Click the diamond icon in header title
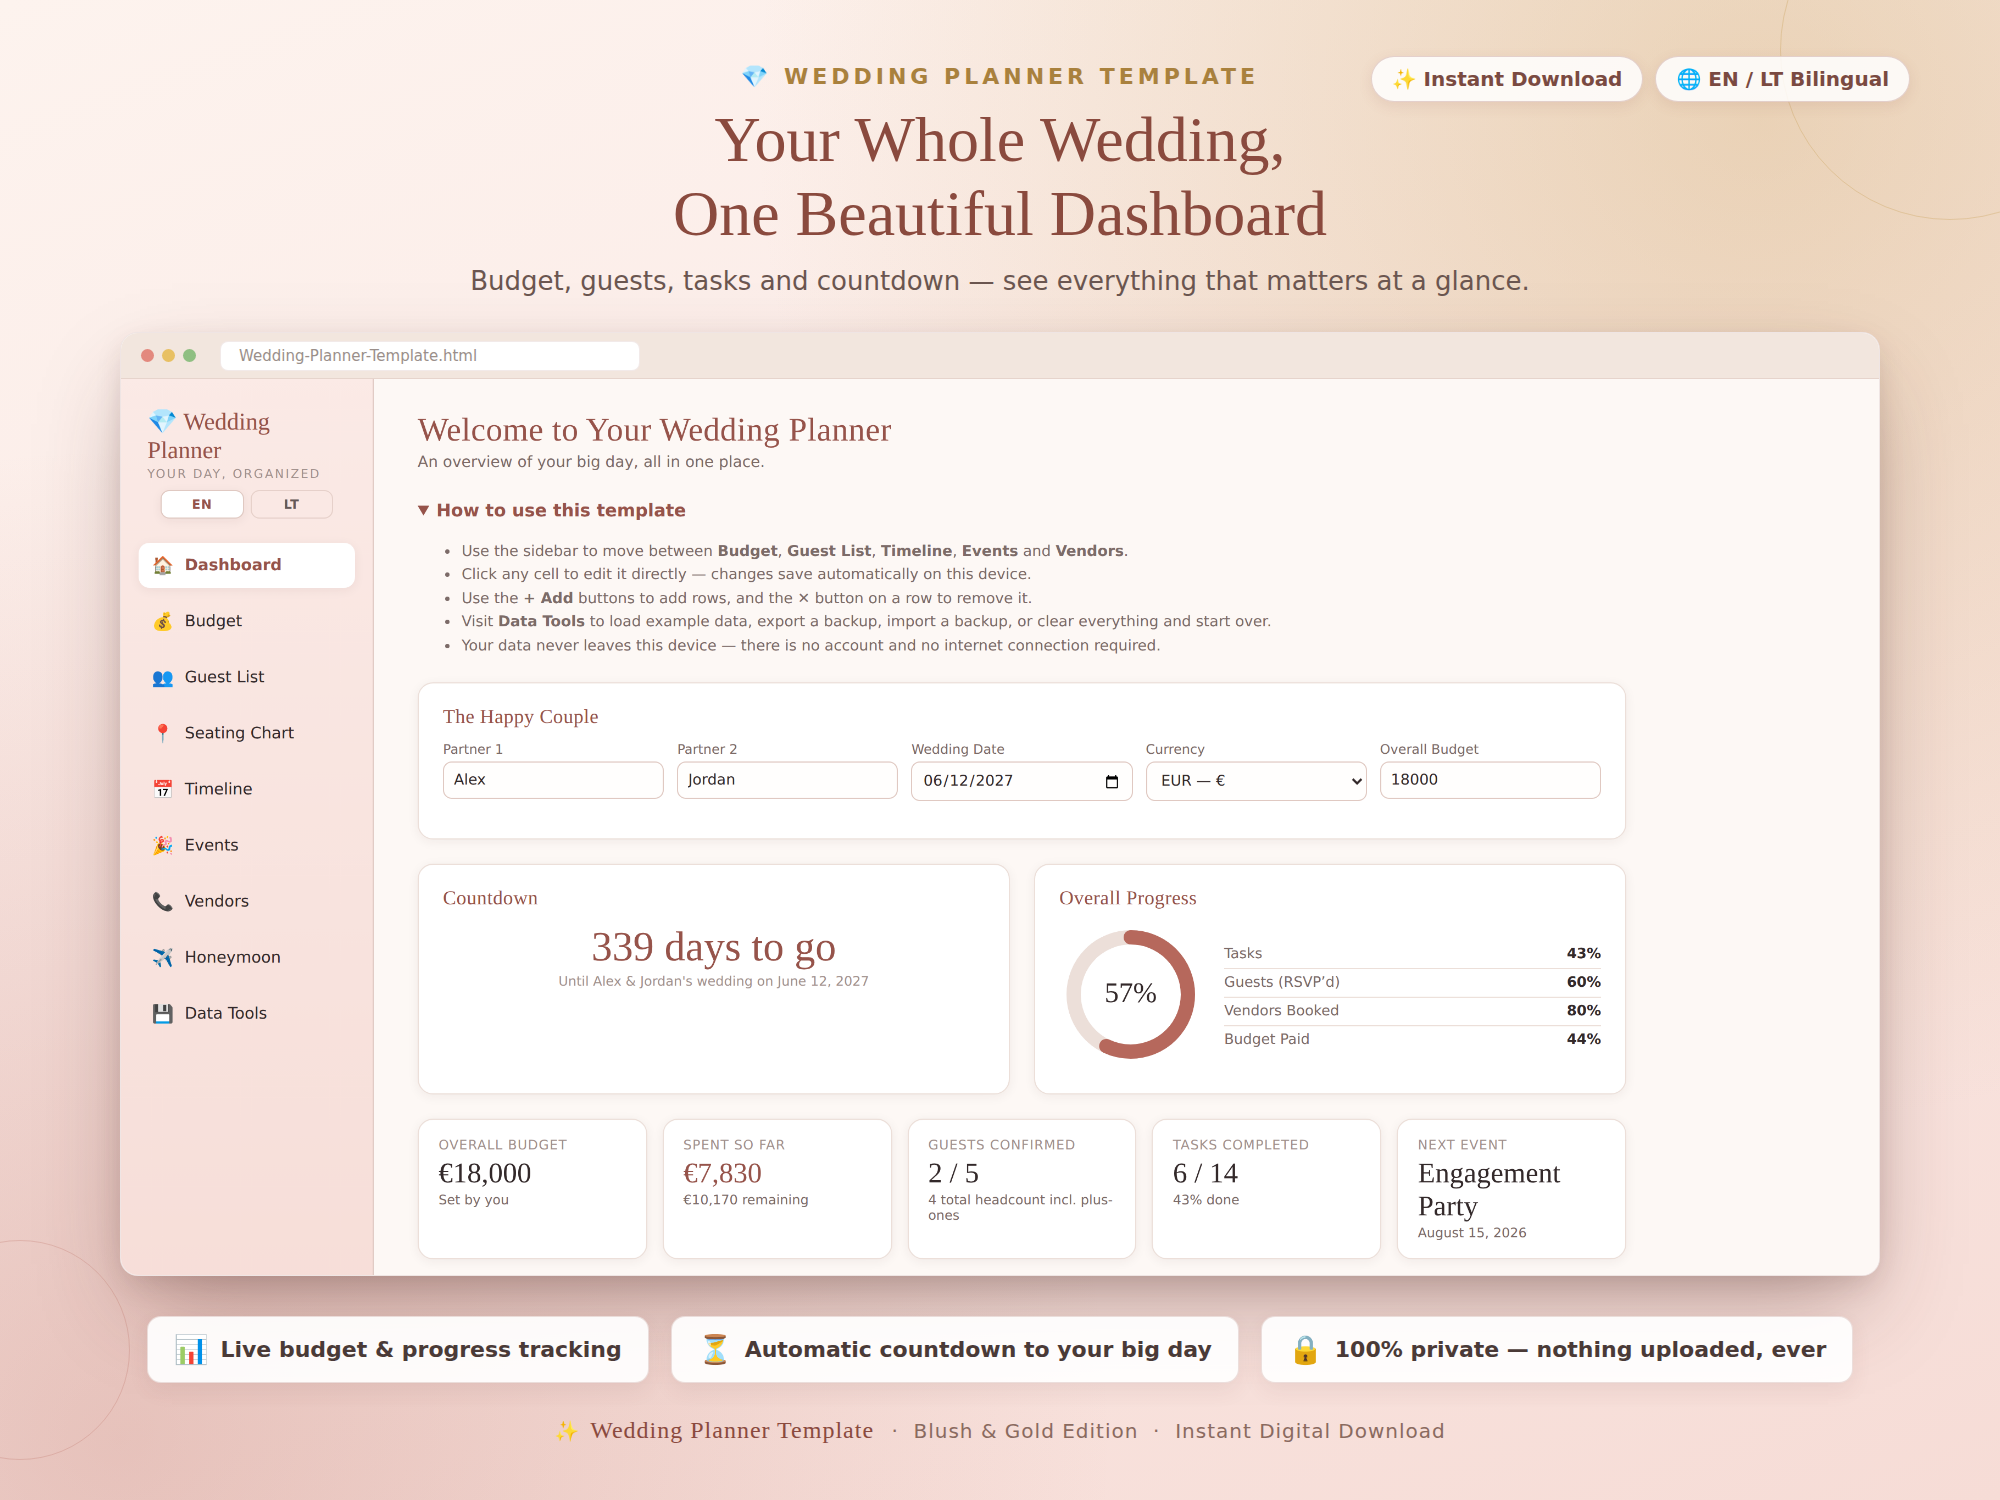2000x1500 pixels. (x=755, y=76)
